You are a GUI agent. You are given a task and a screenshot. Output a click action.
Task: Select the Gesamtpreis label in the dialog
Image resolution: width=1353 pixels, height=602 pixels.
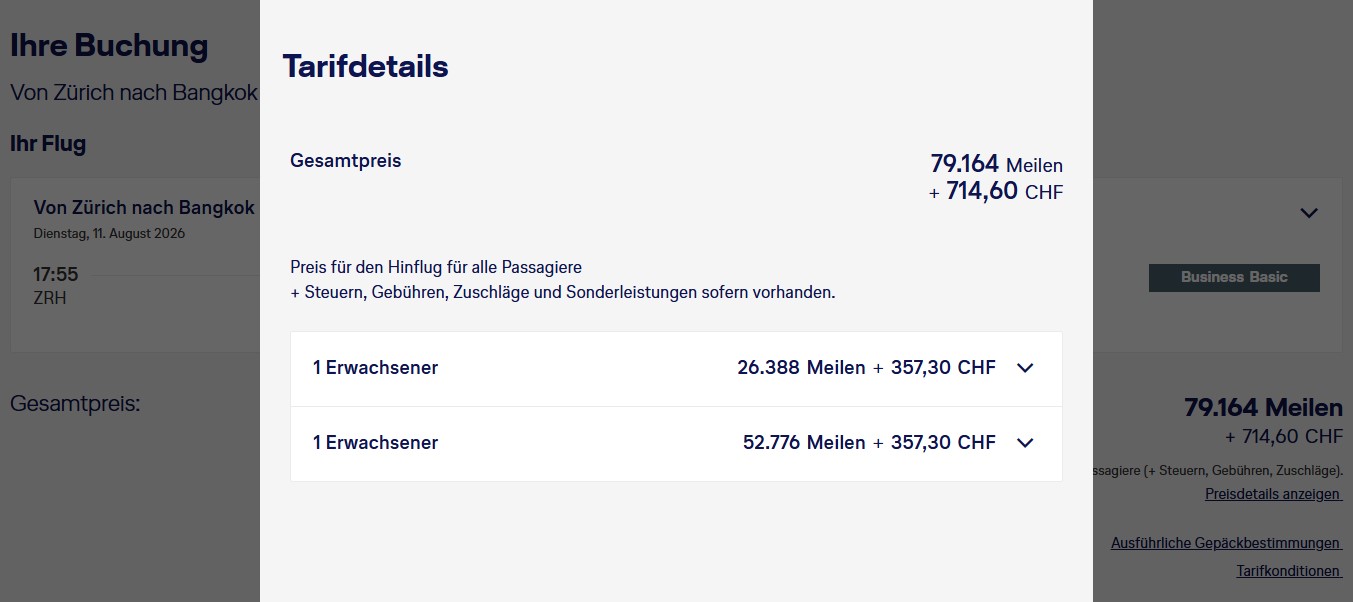tap(345, 160)
